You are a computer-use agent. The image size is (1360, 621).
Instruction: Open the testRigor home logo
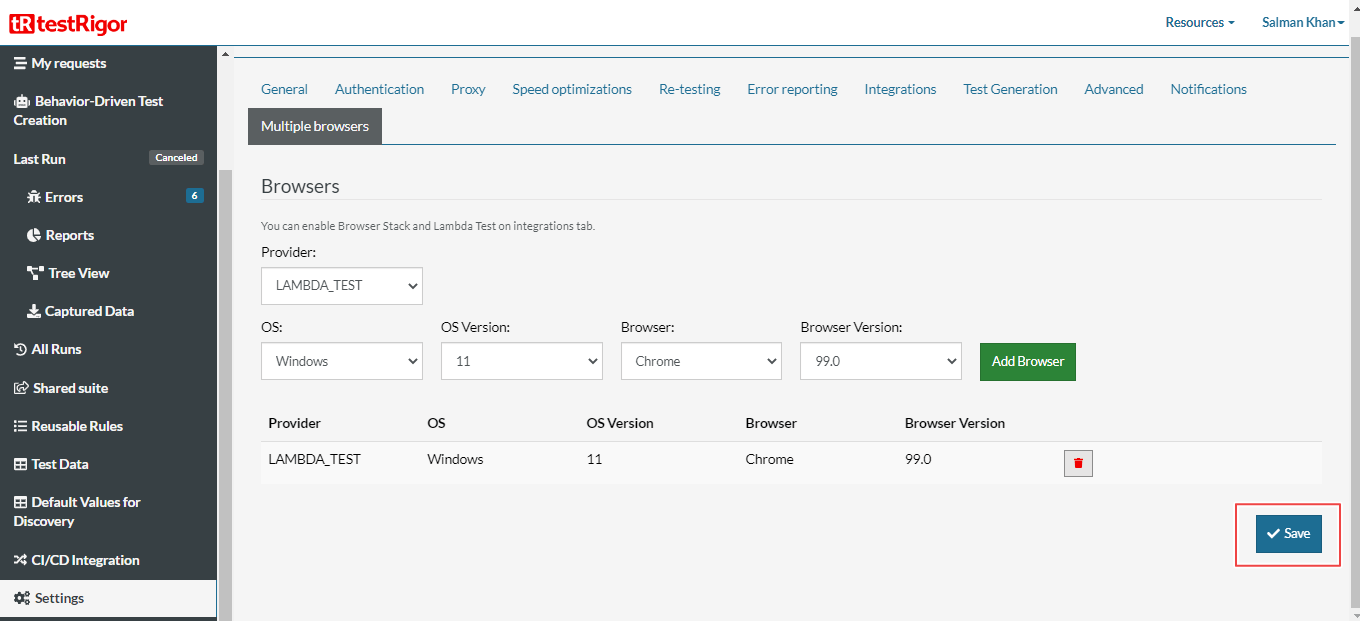point(68,22)
